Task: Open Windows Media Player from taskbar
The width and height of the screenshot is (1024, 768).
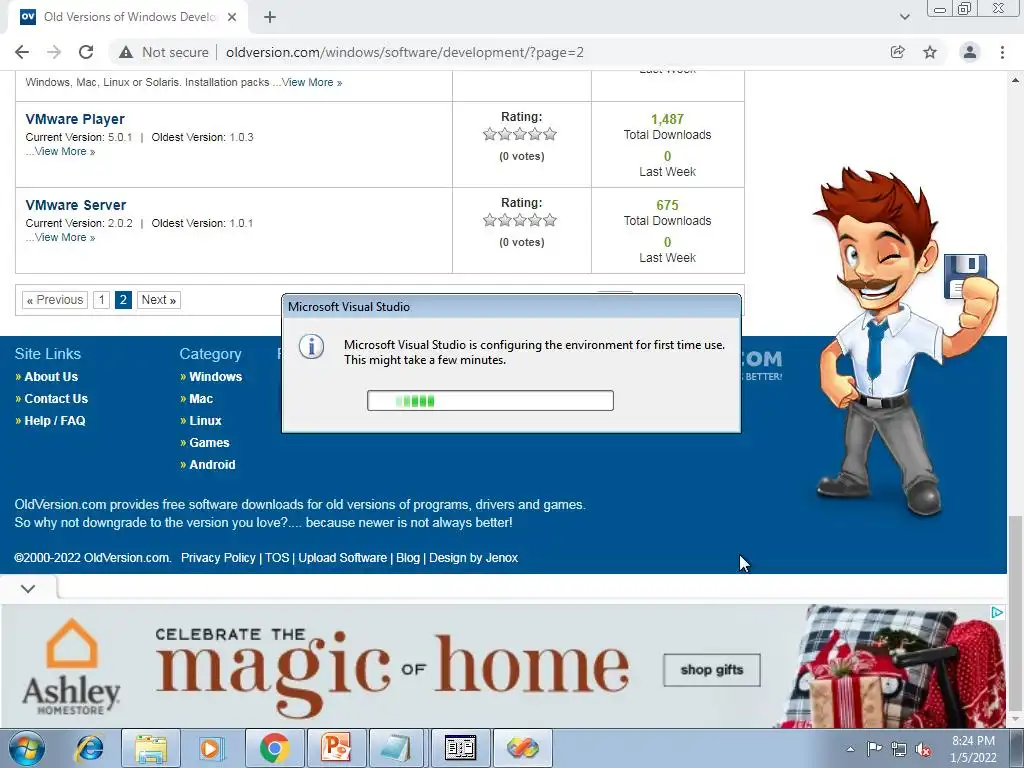Action: (212, 748)
